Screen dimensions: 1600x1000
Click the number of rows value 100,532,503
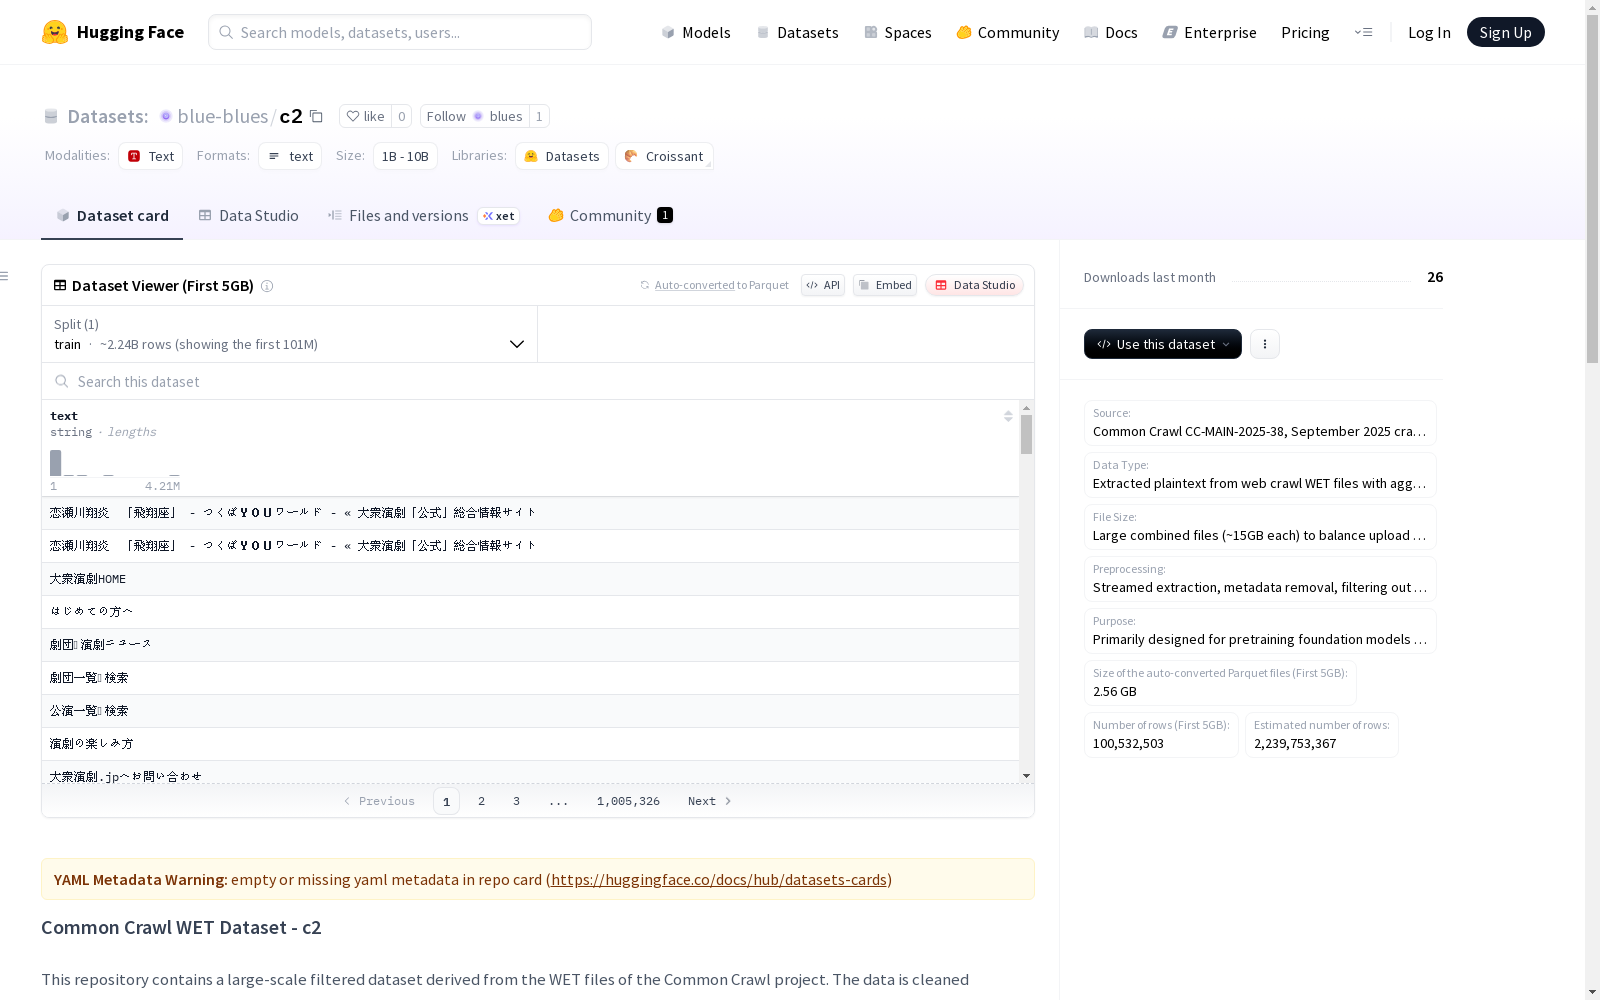(1128, 744)
